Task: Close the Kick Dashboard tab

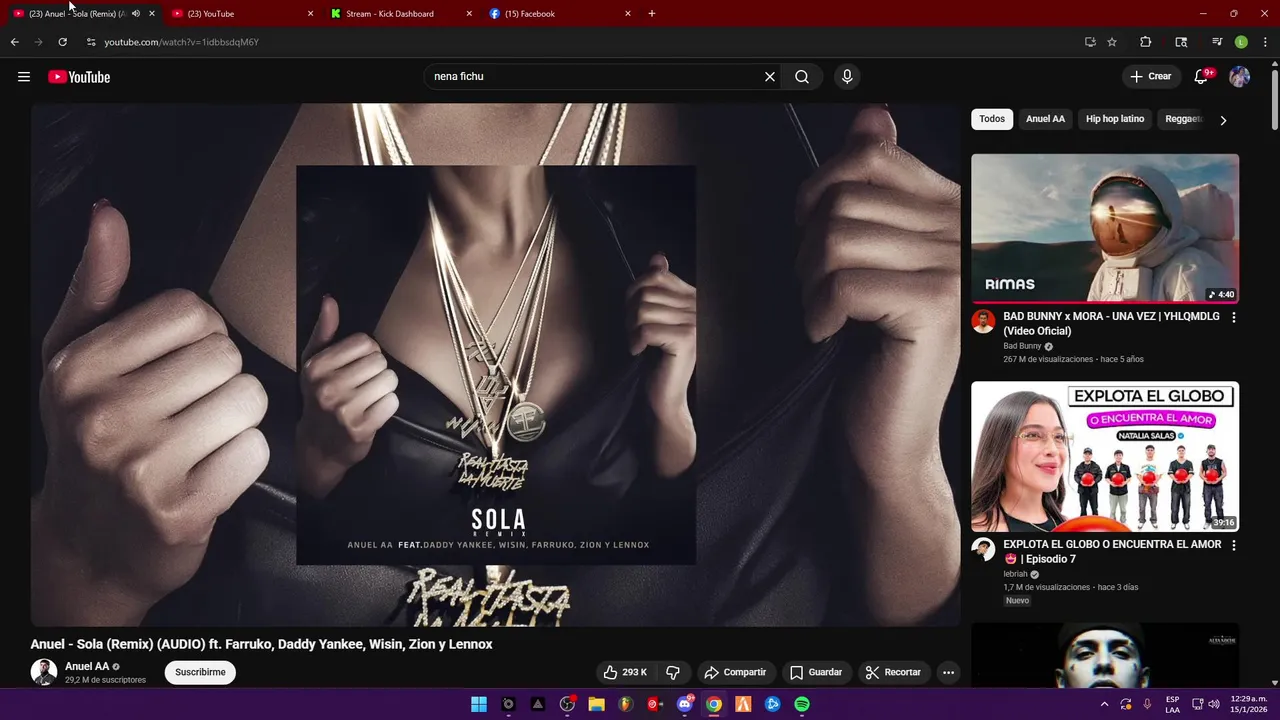Action: pos(469,14)
